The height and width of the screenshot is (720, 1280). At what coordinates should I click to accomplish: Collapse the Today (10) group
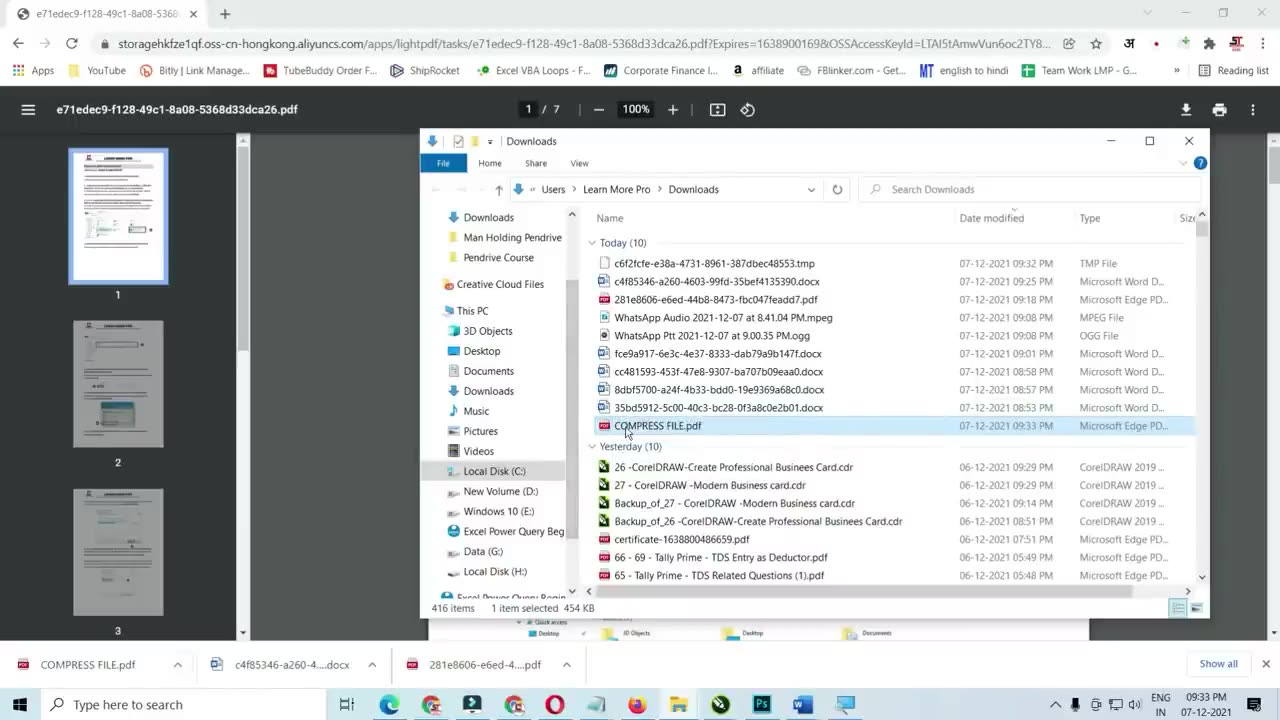coord(592,243)
